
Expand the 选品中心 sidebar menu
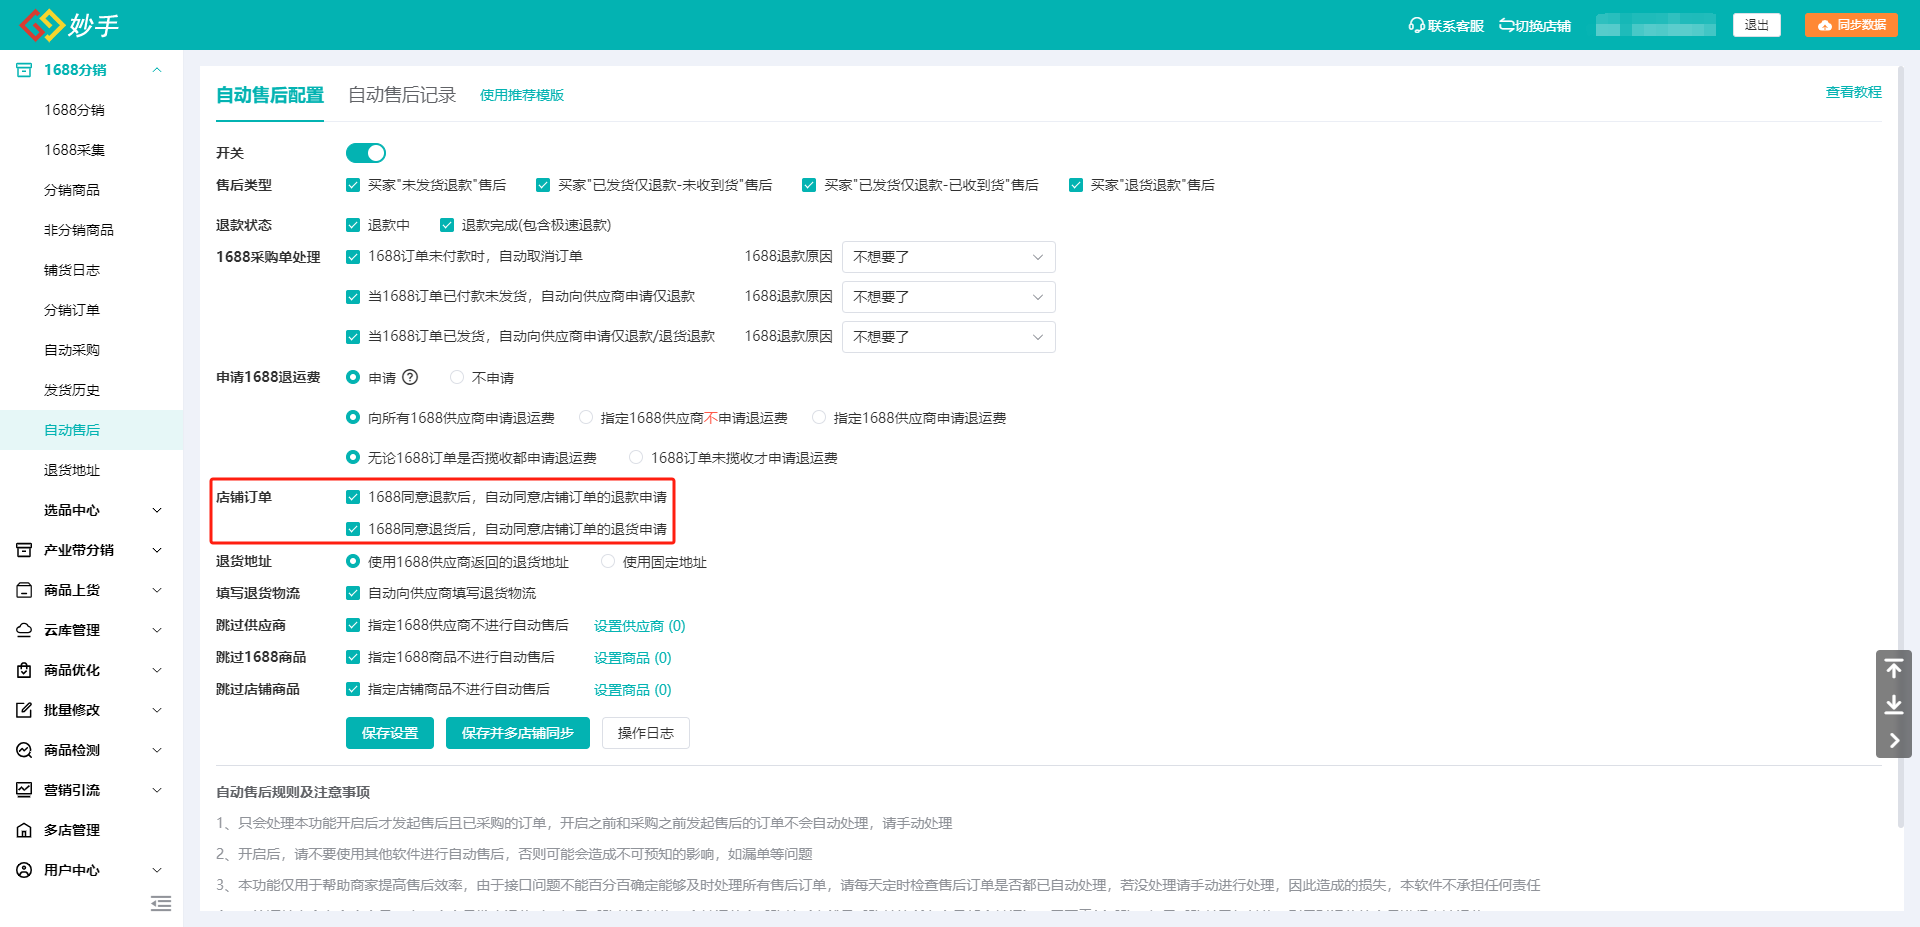[157, 510]
